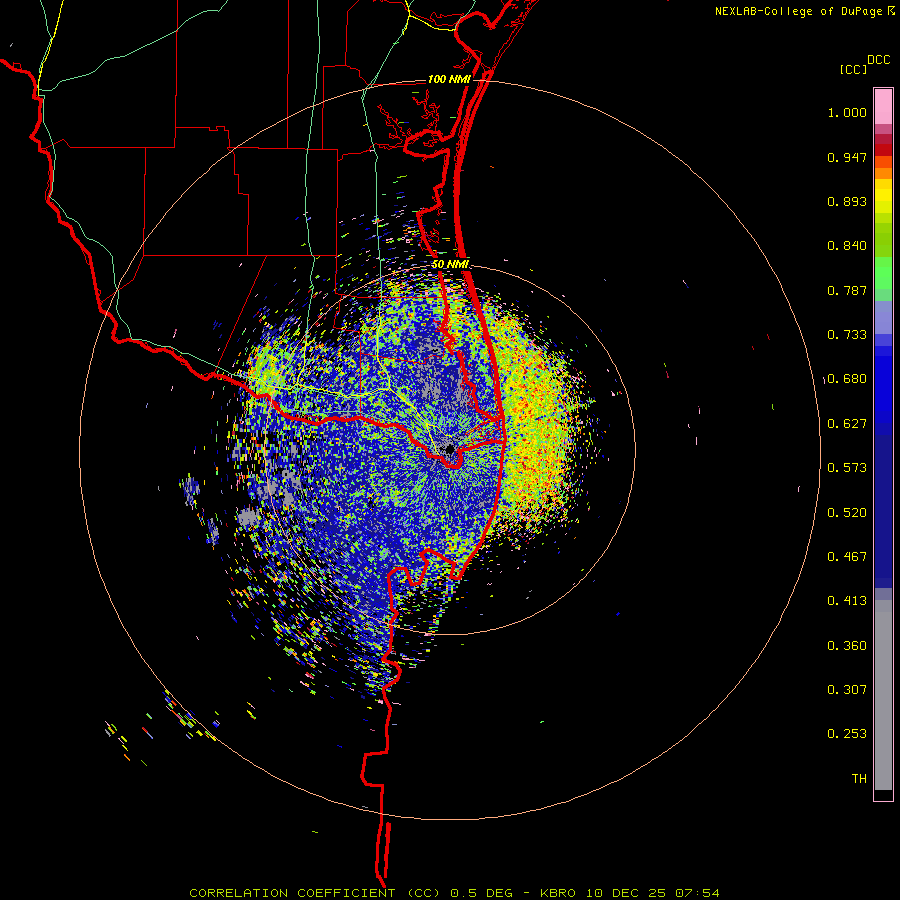Click the 0.413 color scale value
Viewport: 900px width, 900px height.
tap(847, 601)
